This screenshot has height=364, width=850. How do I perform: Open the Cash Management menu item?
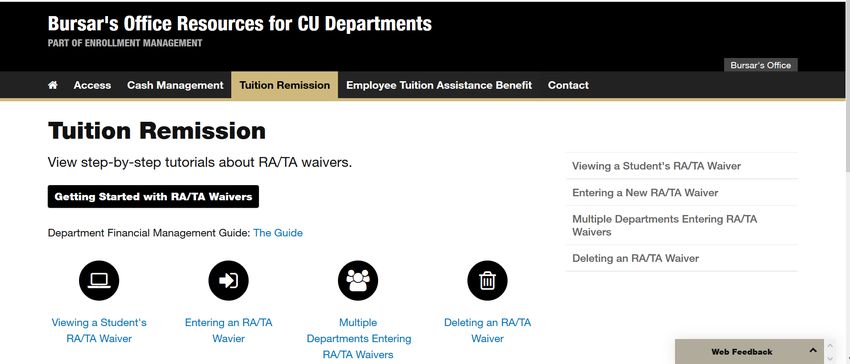click(x=175, y=85)
